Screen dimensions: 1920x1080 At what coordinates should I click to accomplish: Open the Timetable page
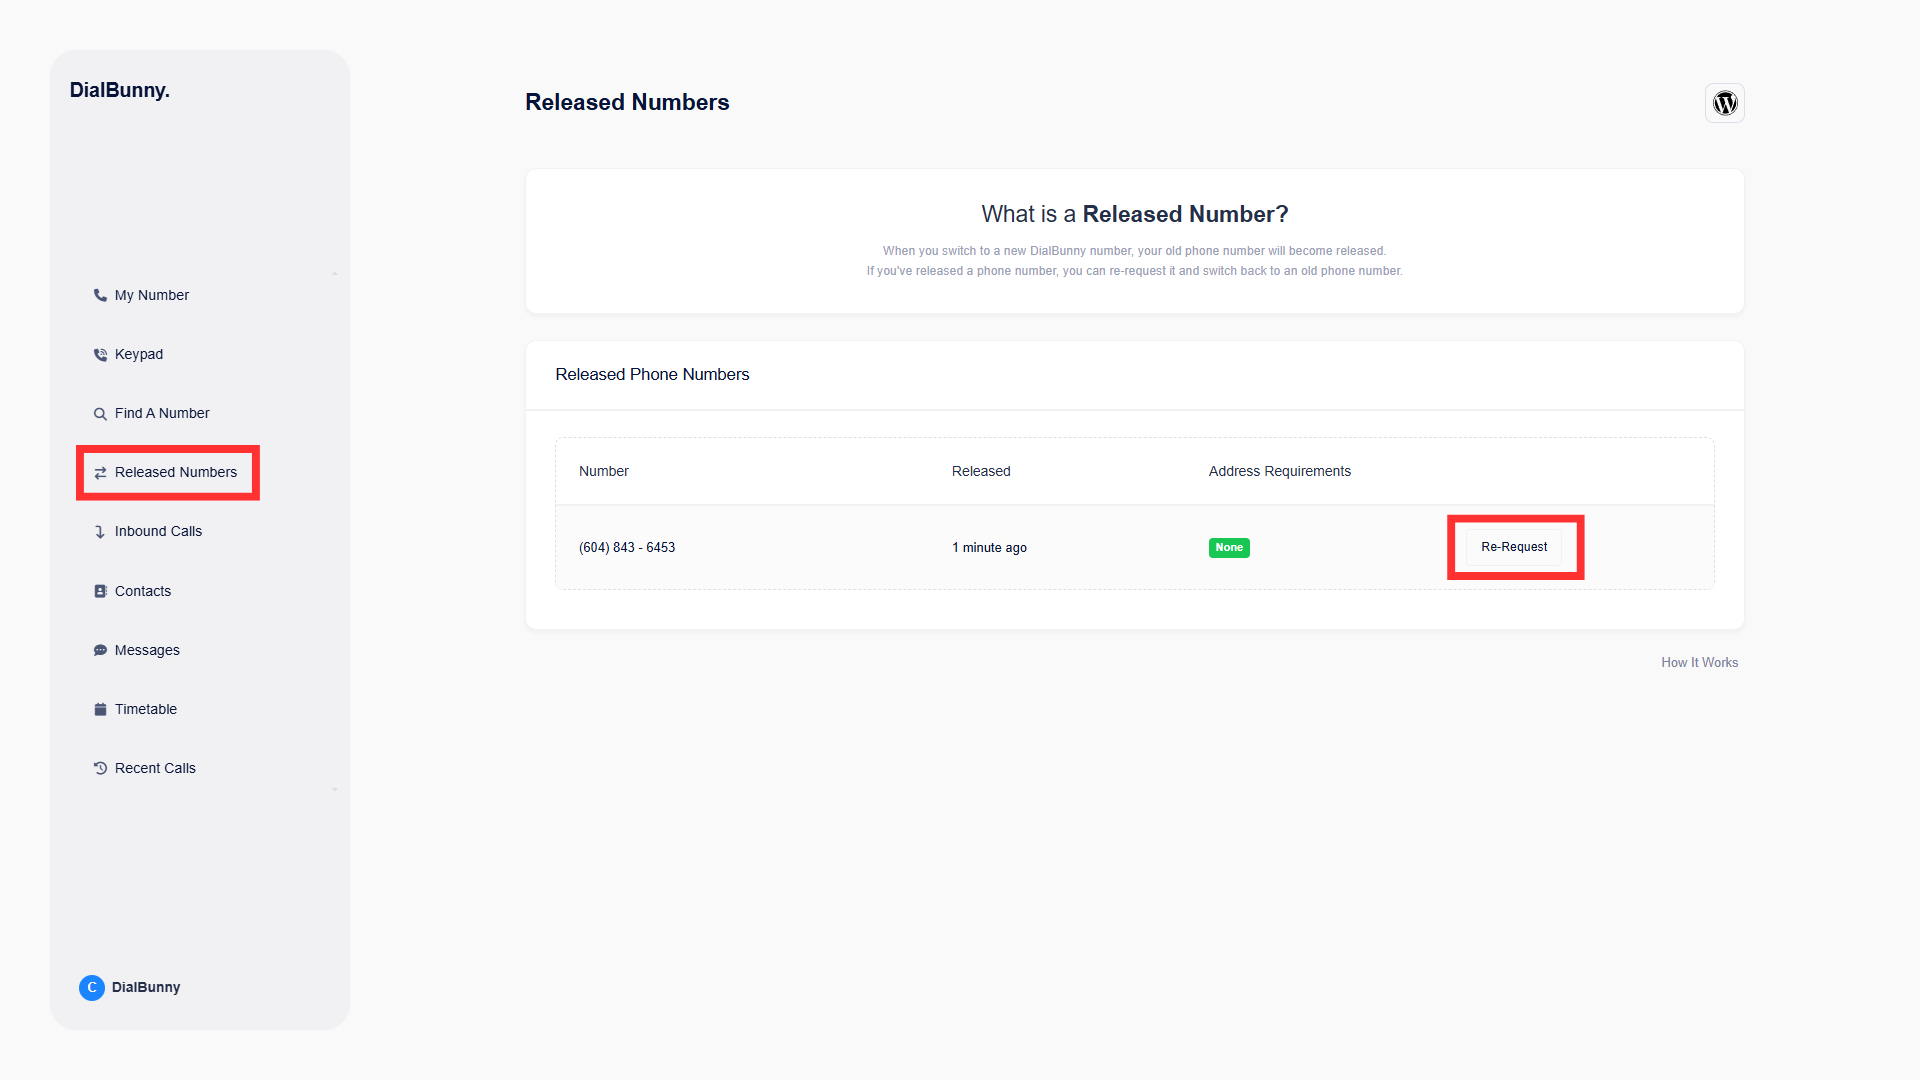[145, 709]
